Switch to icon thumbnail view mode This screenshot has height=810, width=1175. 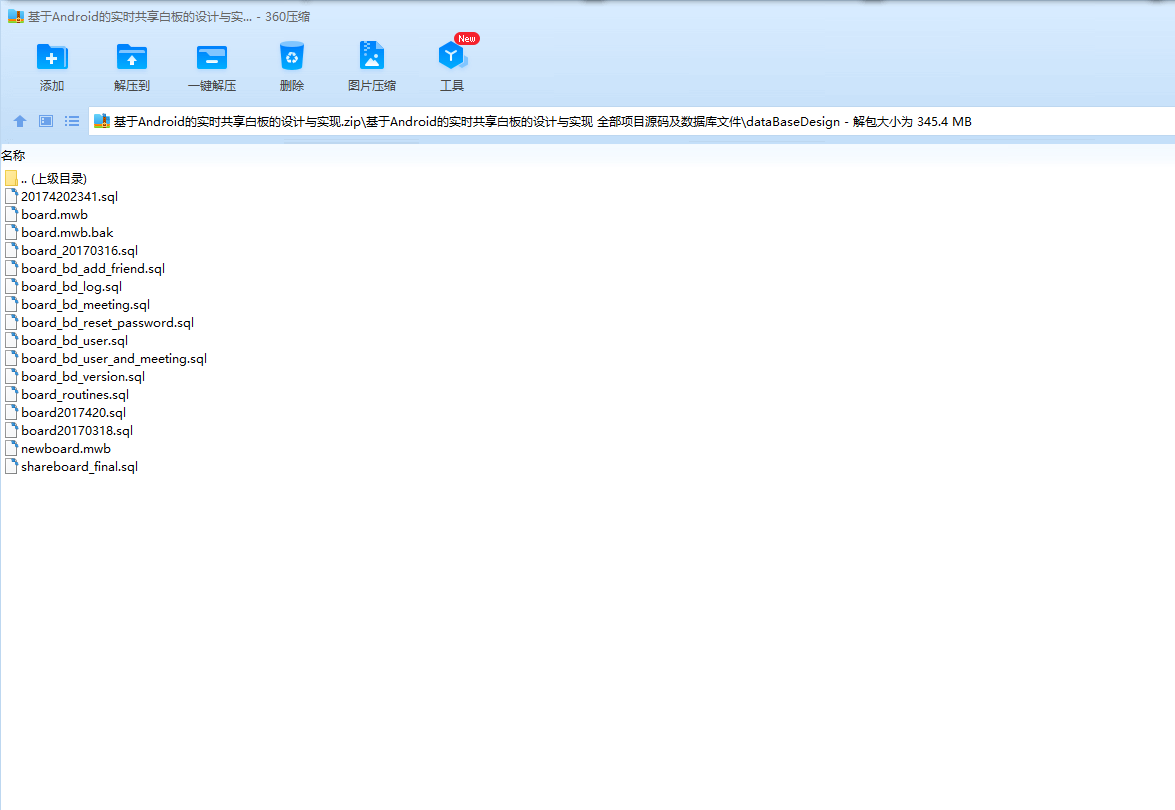coord(46,121)
